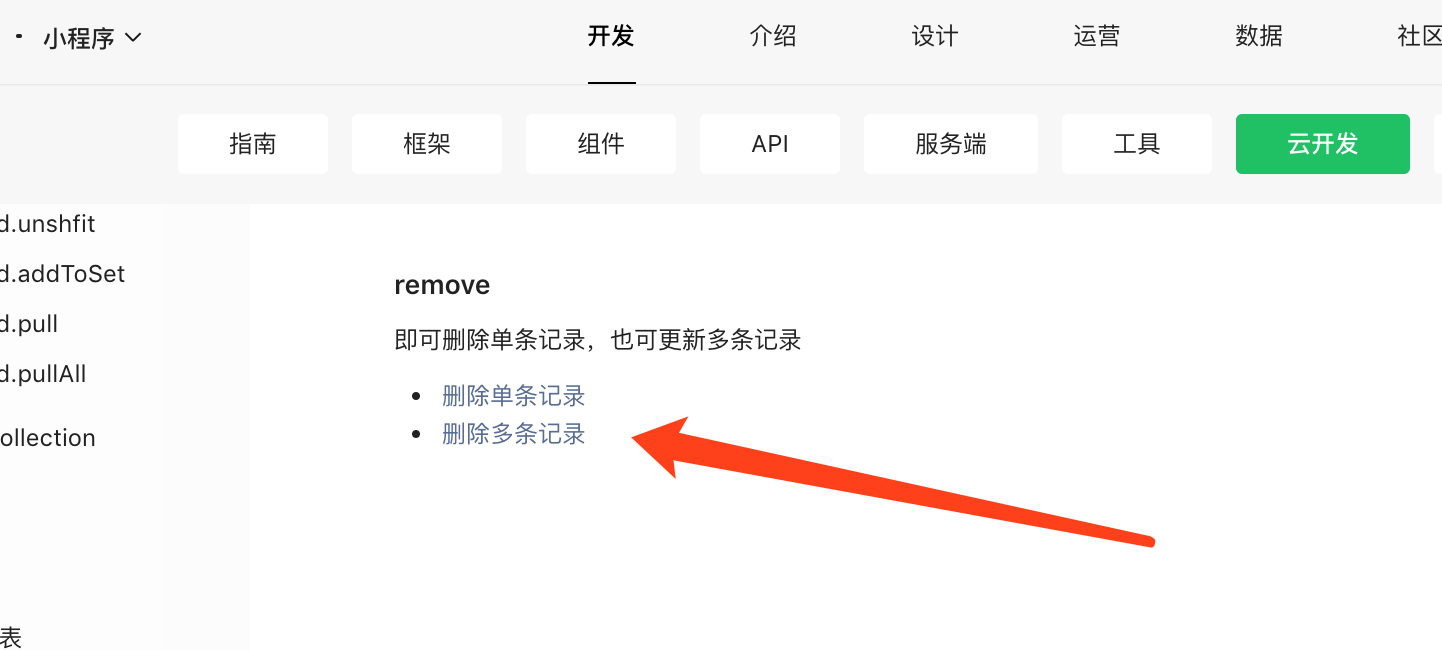The height and width of the screenshot is (650, 1442).
Task: Open the 工具 section
Action: pyautogui.click(x=1137, y=144)
